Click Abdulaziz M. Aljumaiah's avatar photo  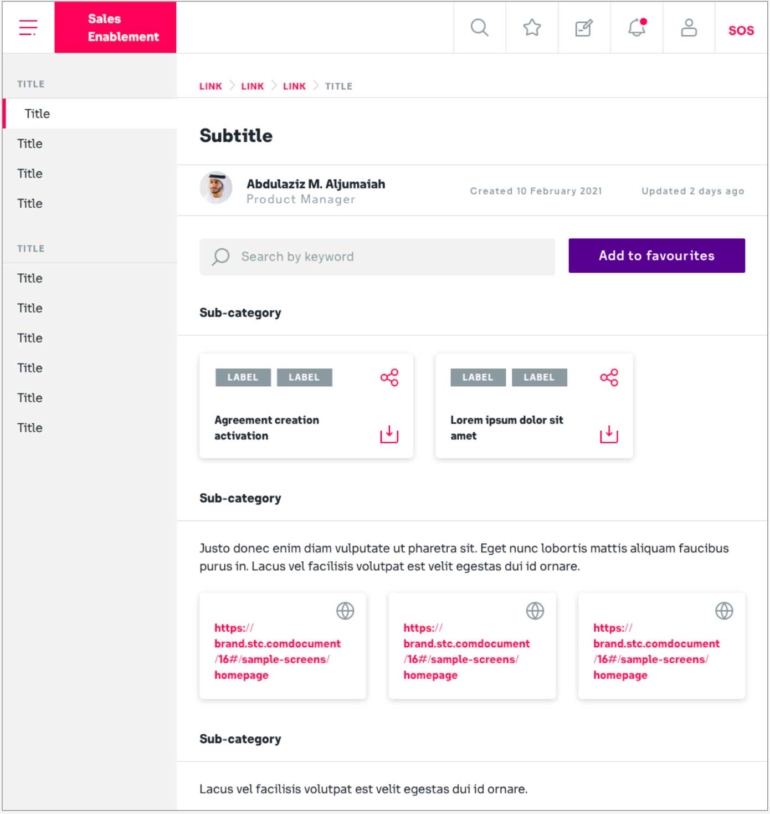pyautogui.click(x=216, y=188)
